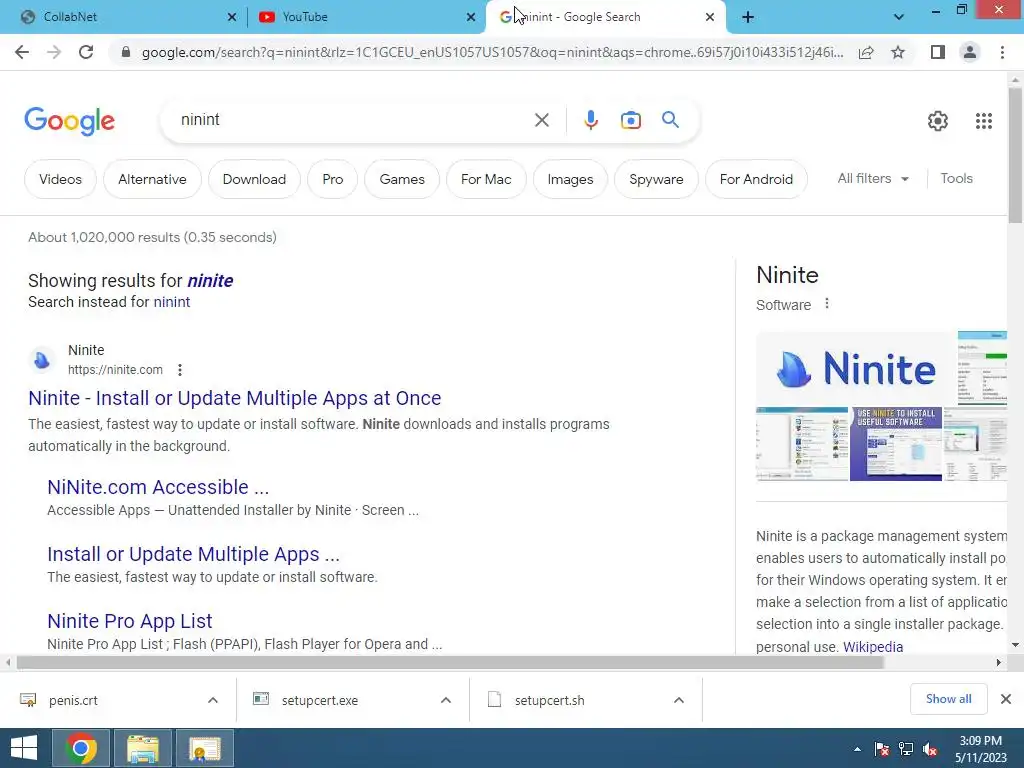Click the URL address bar
The image size is (1024, 768).
pos(492,52)
